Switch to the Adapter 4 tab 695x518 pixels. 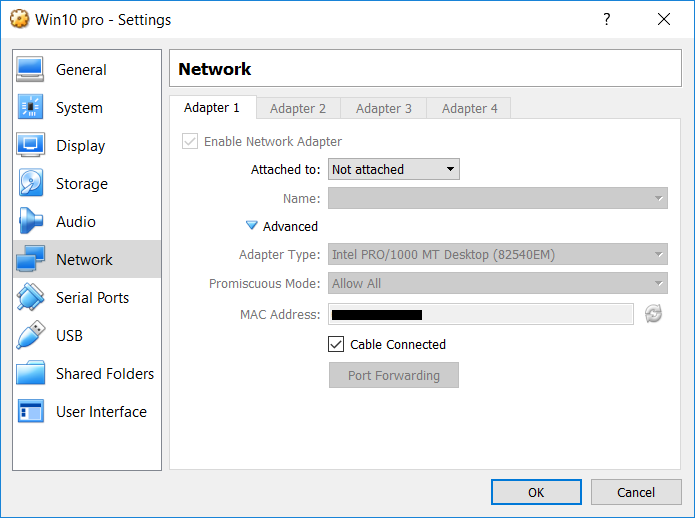(x=469, y=108)
